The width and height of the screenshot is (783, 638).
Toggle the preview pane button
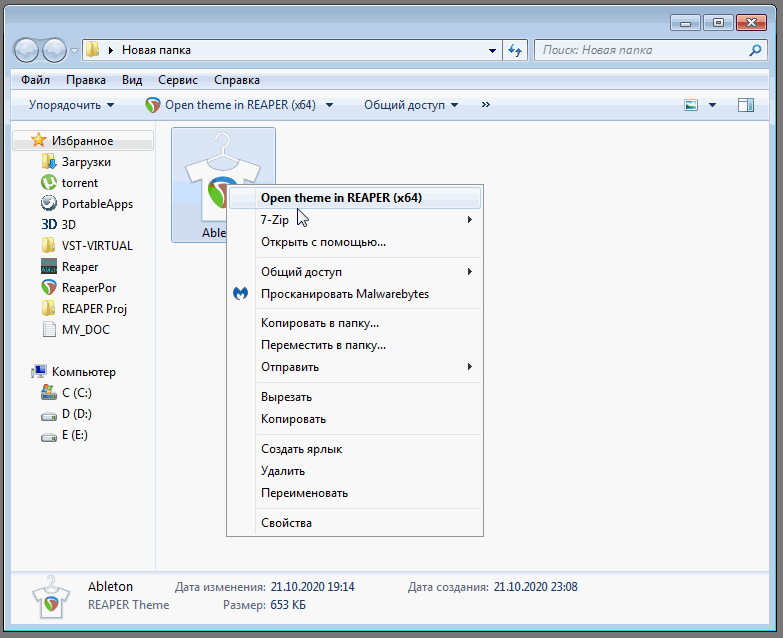(746, 105)
